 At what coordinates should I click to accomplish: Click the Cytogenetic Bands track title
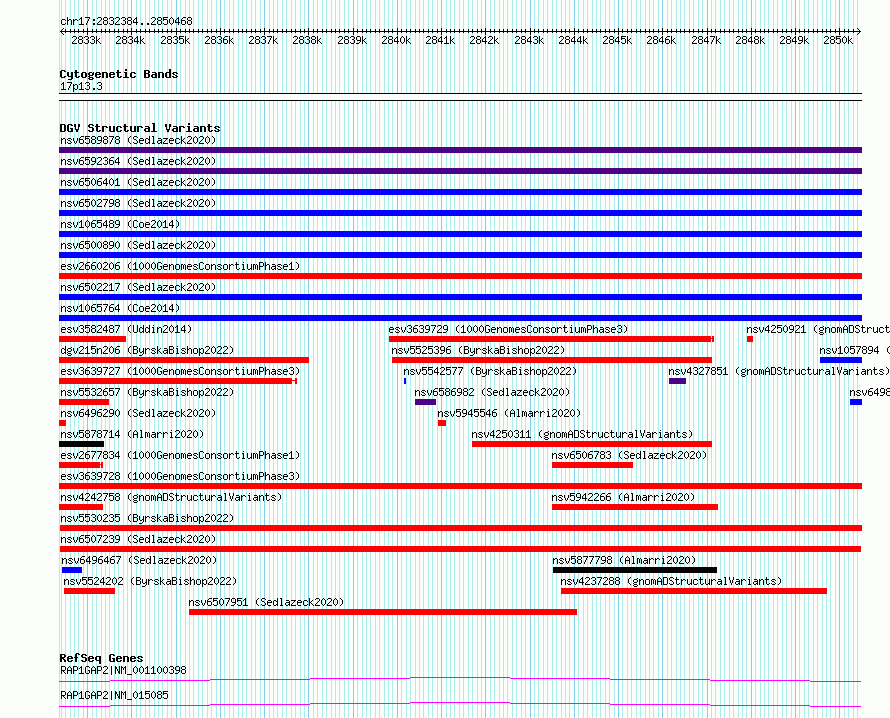[119, 74]
